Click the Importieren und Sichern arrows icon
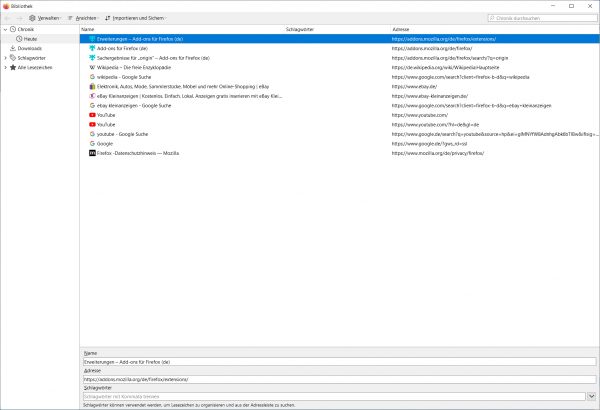 (x=108, y=18)
